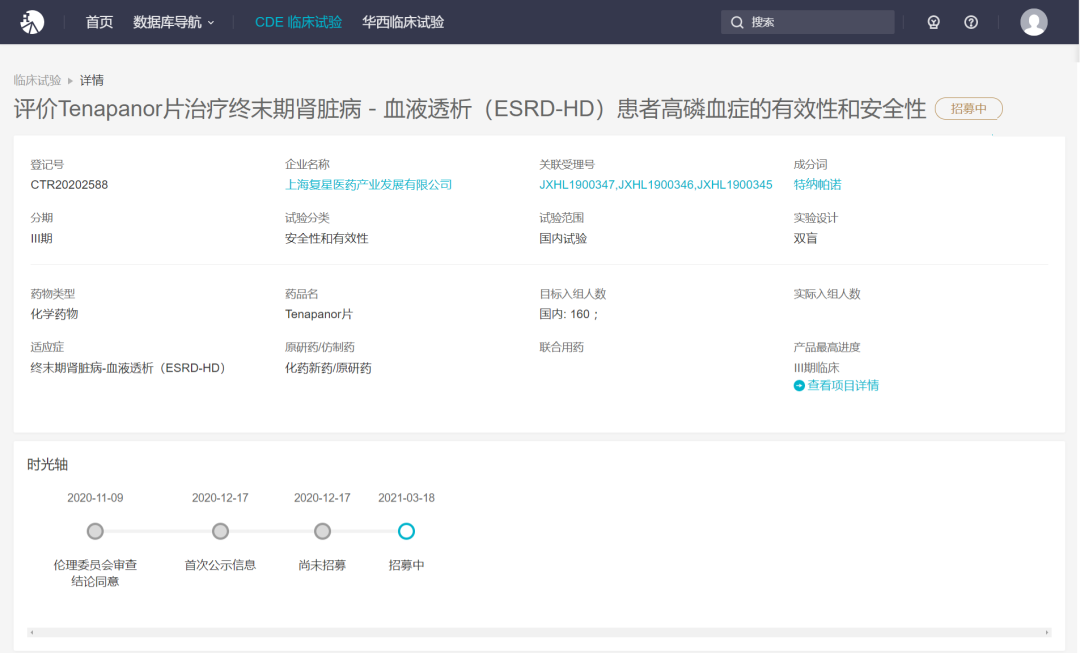Click the 安全性和有效性 value
The width and height of the screenshot is (1080, 653).
(x=326, y=238)
